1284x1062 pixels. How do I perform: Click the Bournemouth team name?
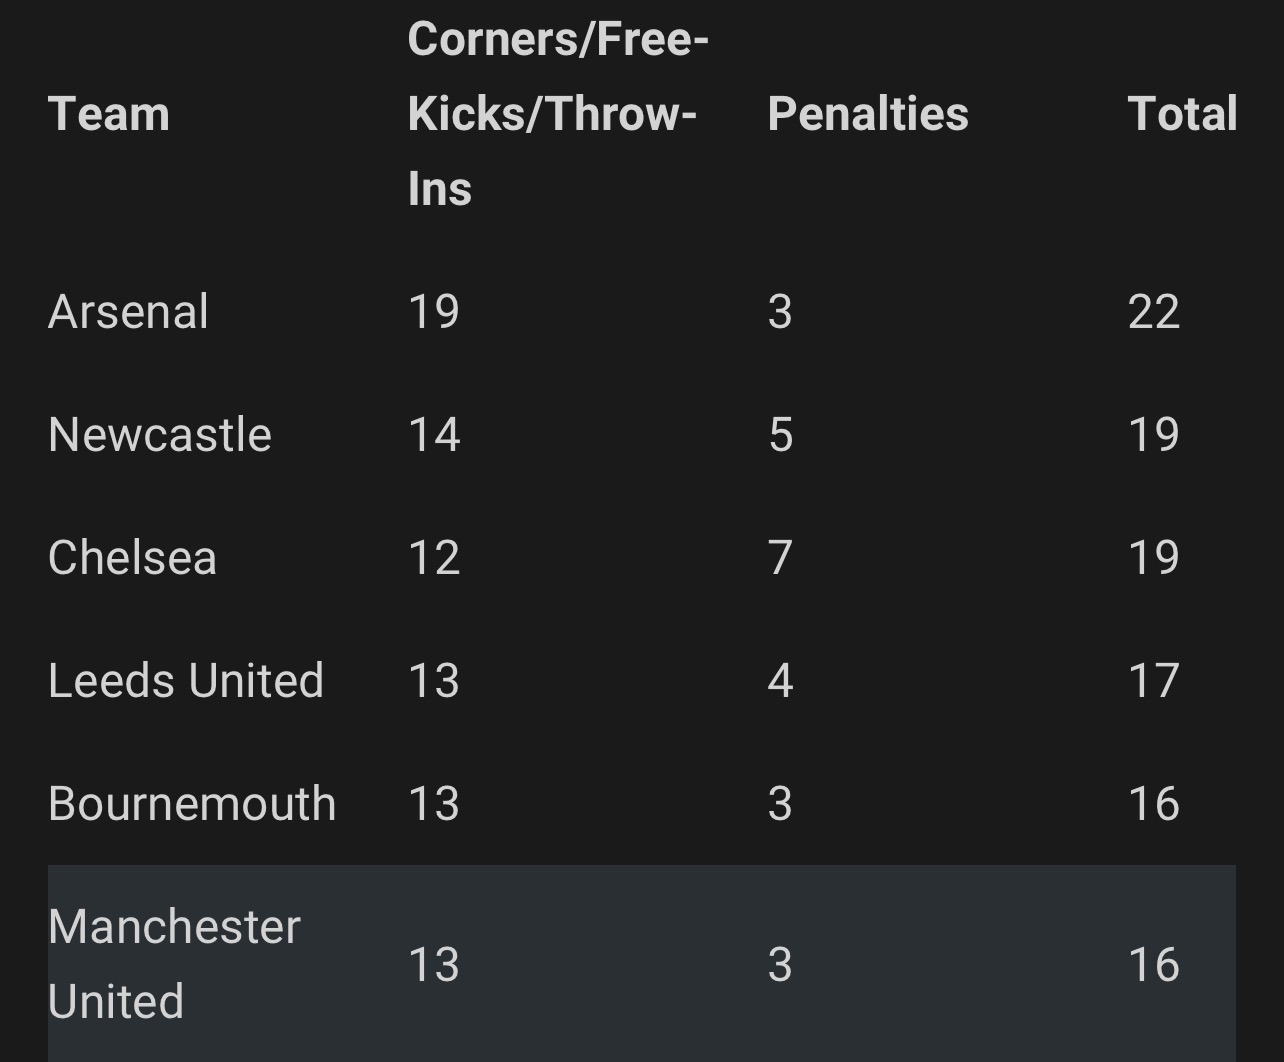191,803
